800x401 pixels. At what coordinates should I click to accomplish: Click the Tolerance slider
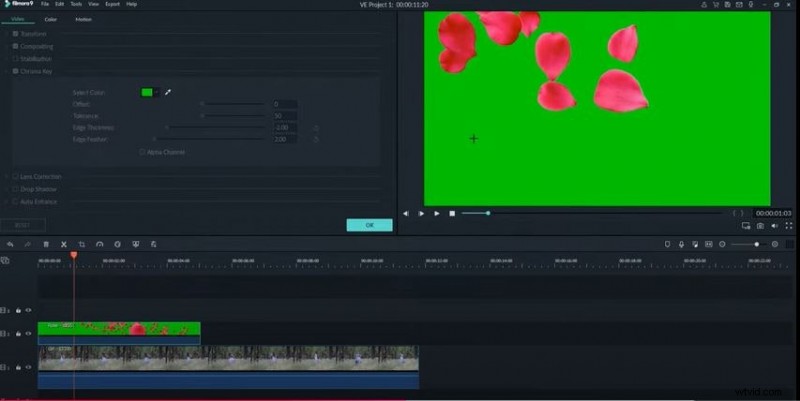232,116
